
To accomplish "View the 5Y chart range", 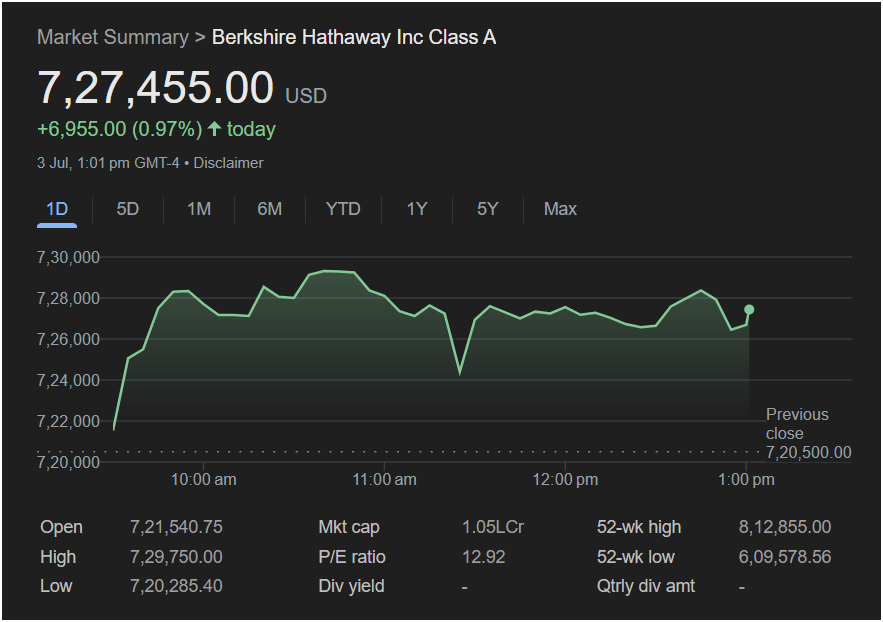I will [x=488, y=209].
